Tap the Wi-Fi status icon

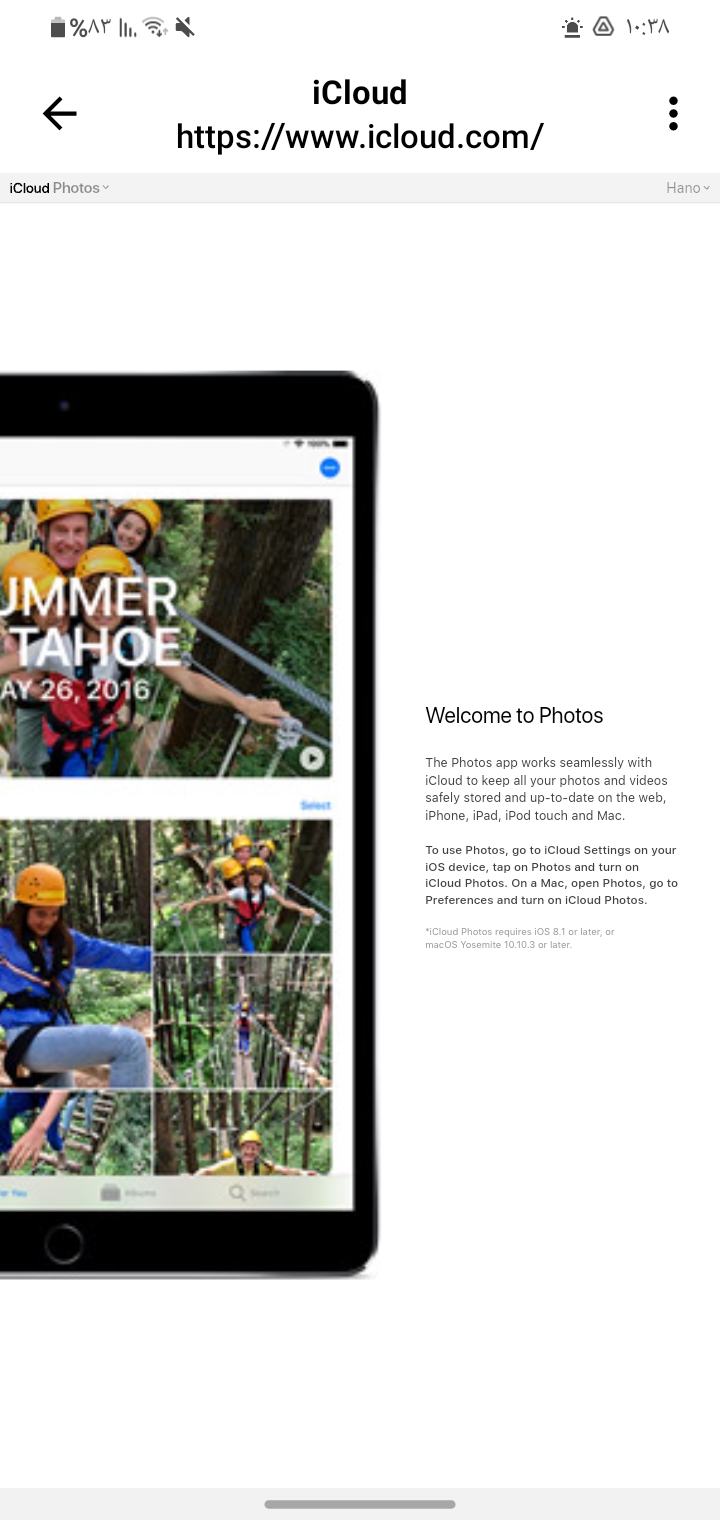(x=155, y=27)
